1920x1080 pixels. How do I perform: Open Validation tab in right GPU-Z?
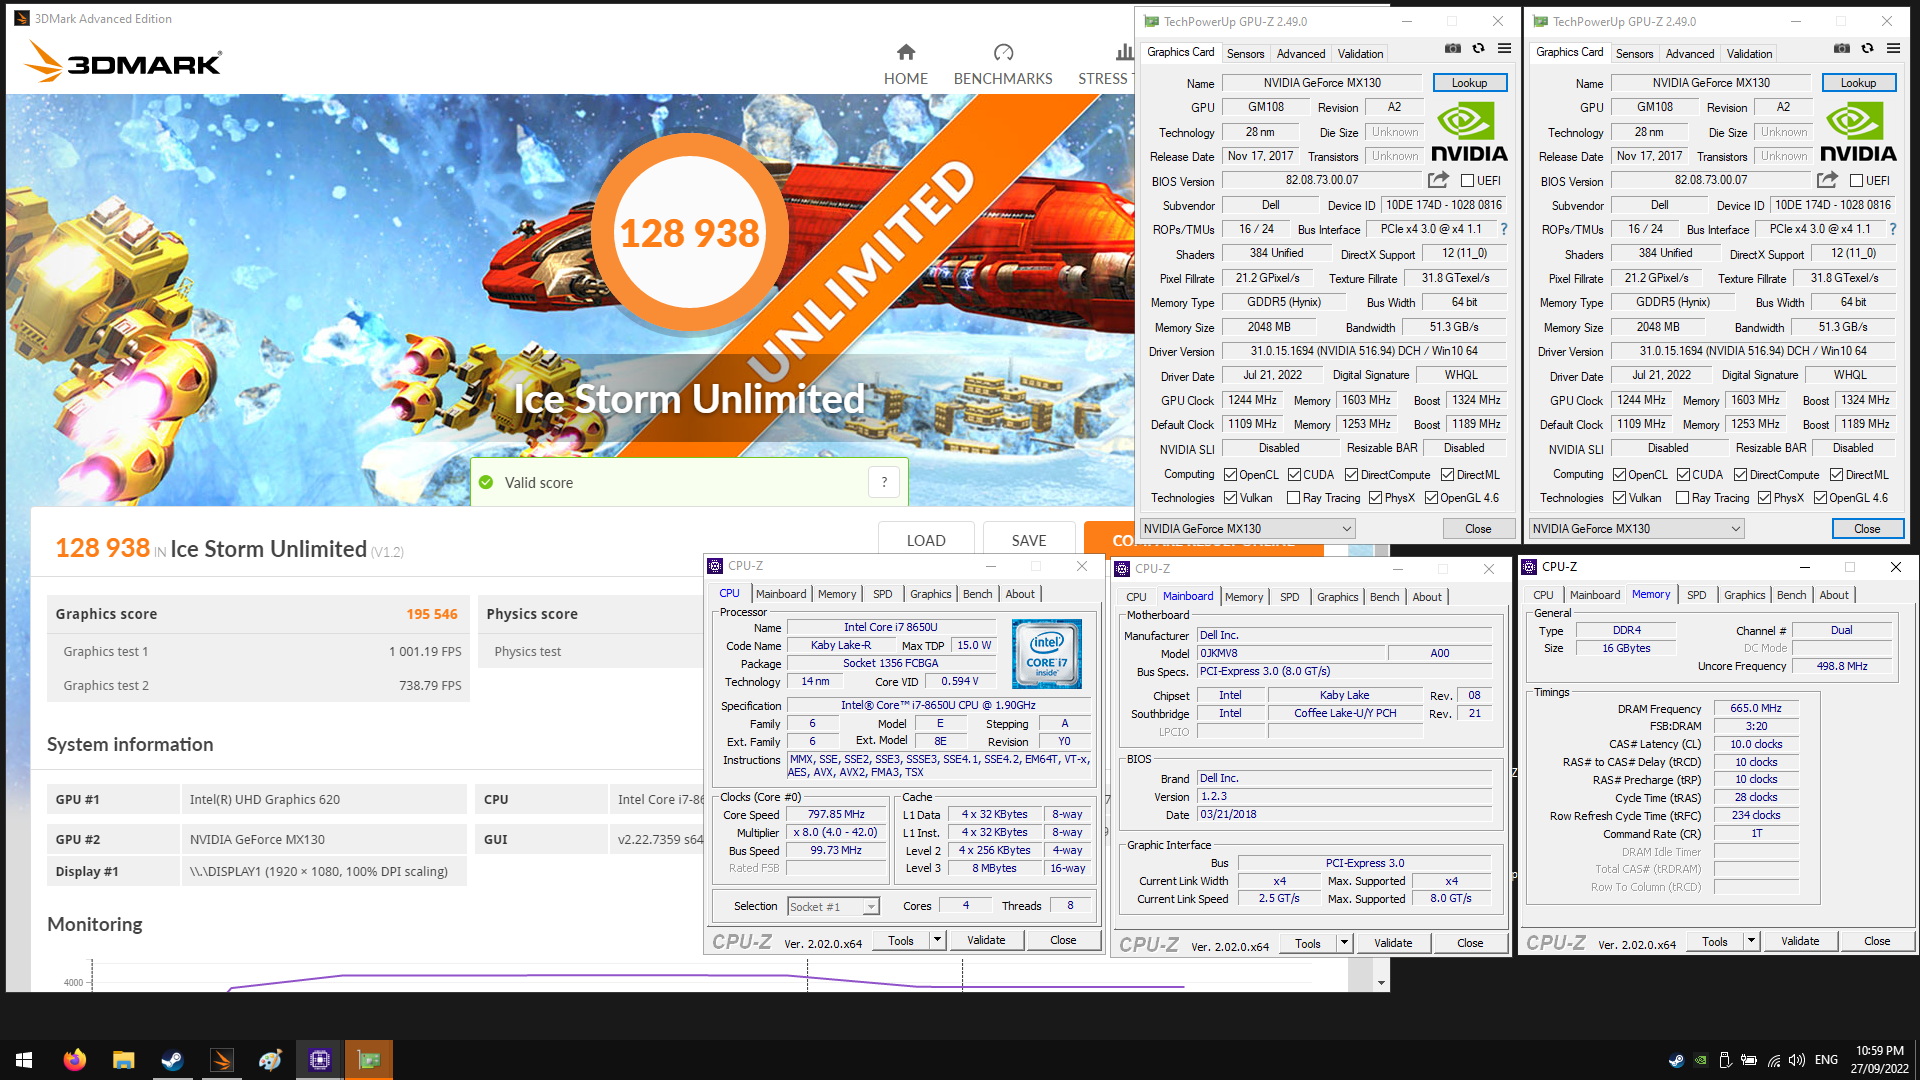pyautogui.click(x=1749, y=54)
